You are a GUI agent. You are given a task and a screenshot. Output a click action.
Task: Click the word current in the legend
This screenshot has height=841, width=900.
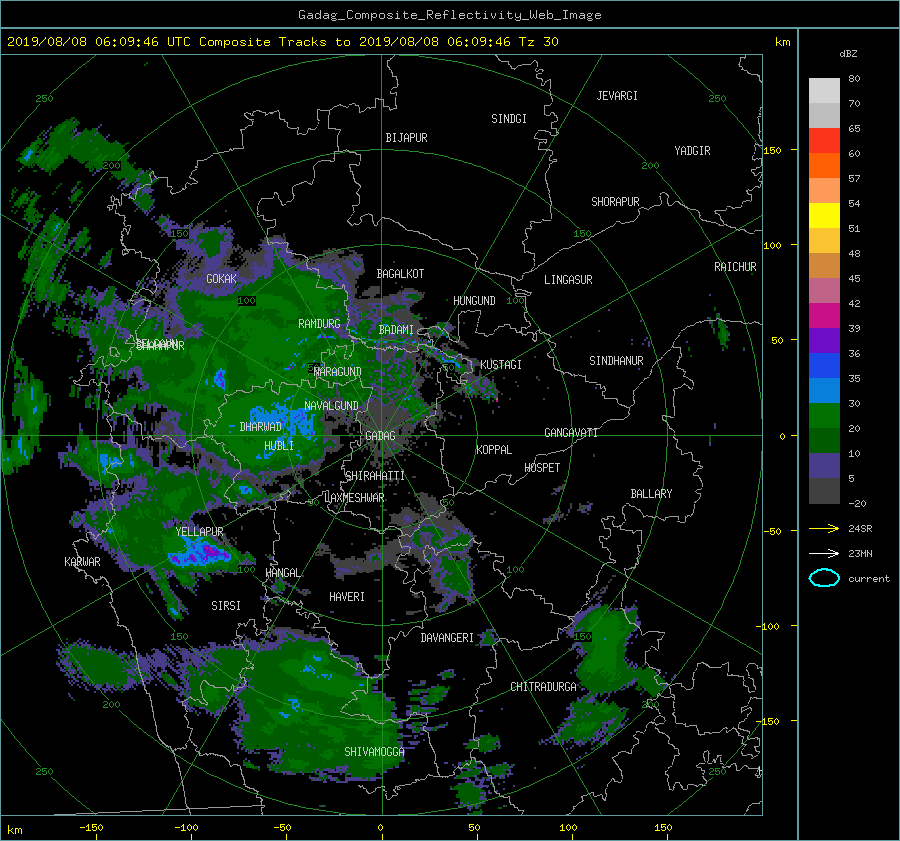[x=868, y=579]
